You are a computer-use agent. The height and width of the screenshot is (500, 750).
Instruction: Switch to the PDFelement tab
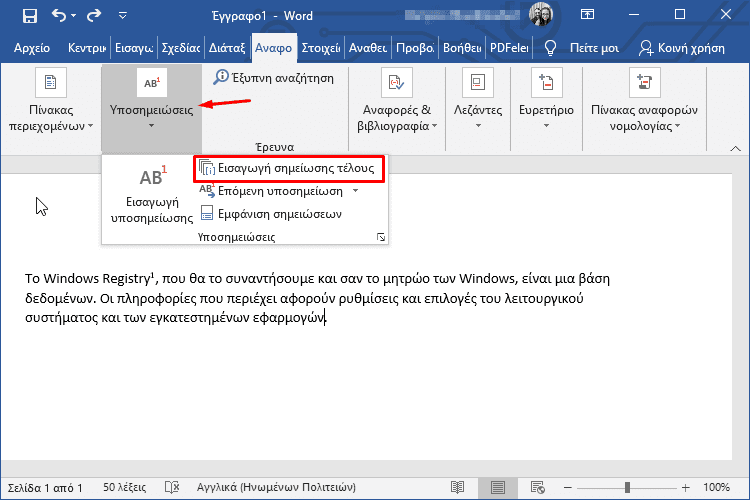click(509, 48)
